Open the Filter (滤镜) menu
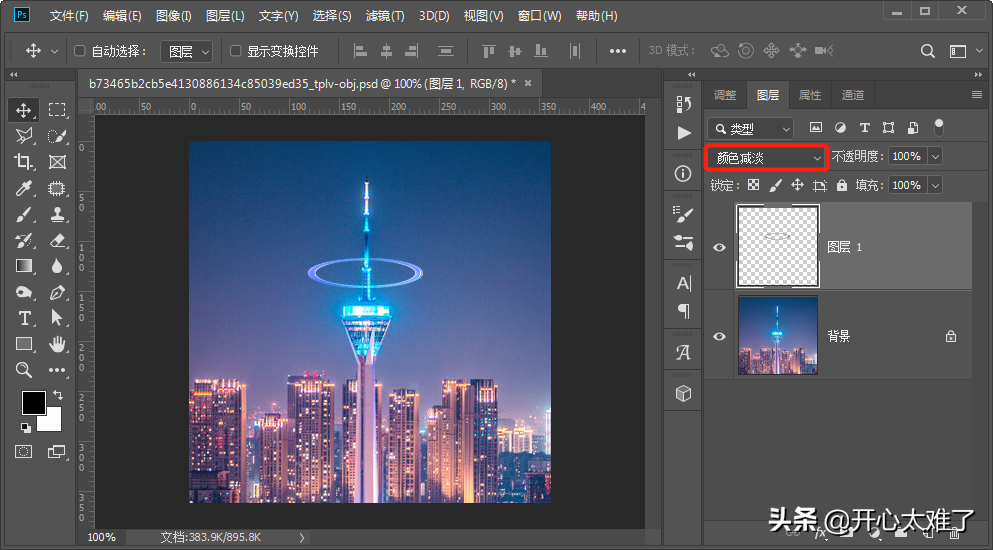993x550 pixels. click(385, 16)
